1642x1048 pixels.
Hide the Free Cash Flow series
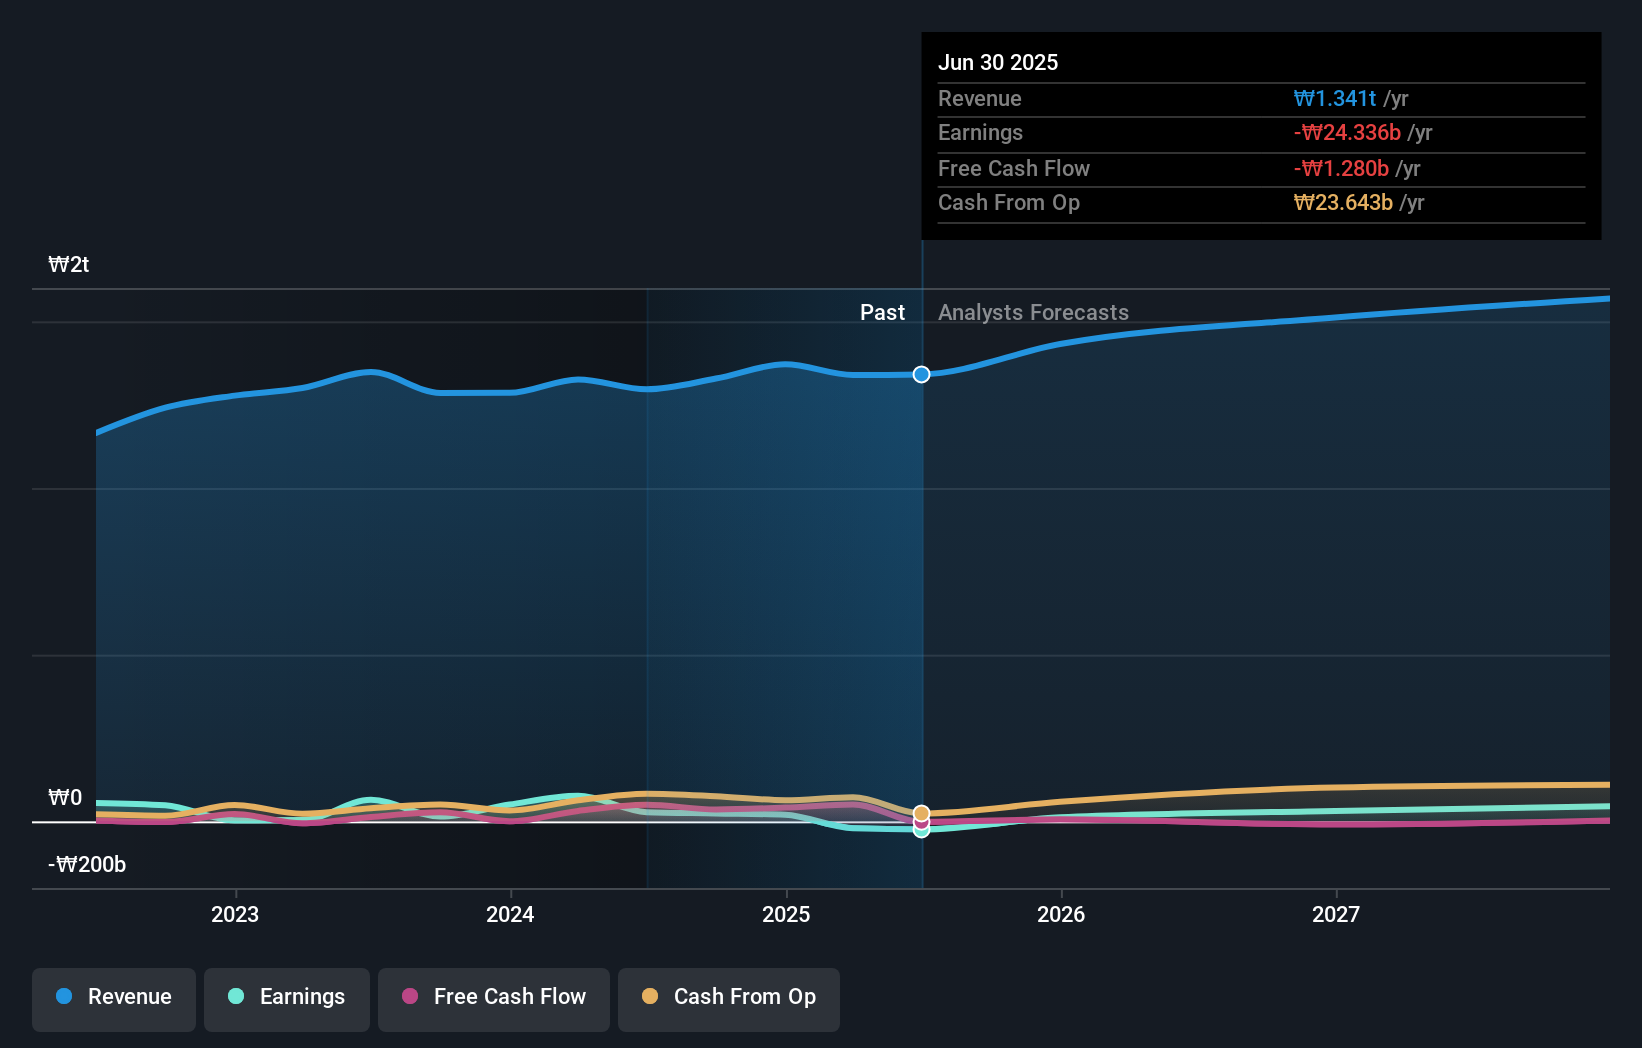493,997
